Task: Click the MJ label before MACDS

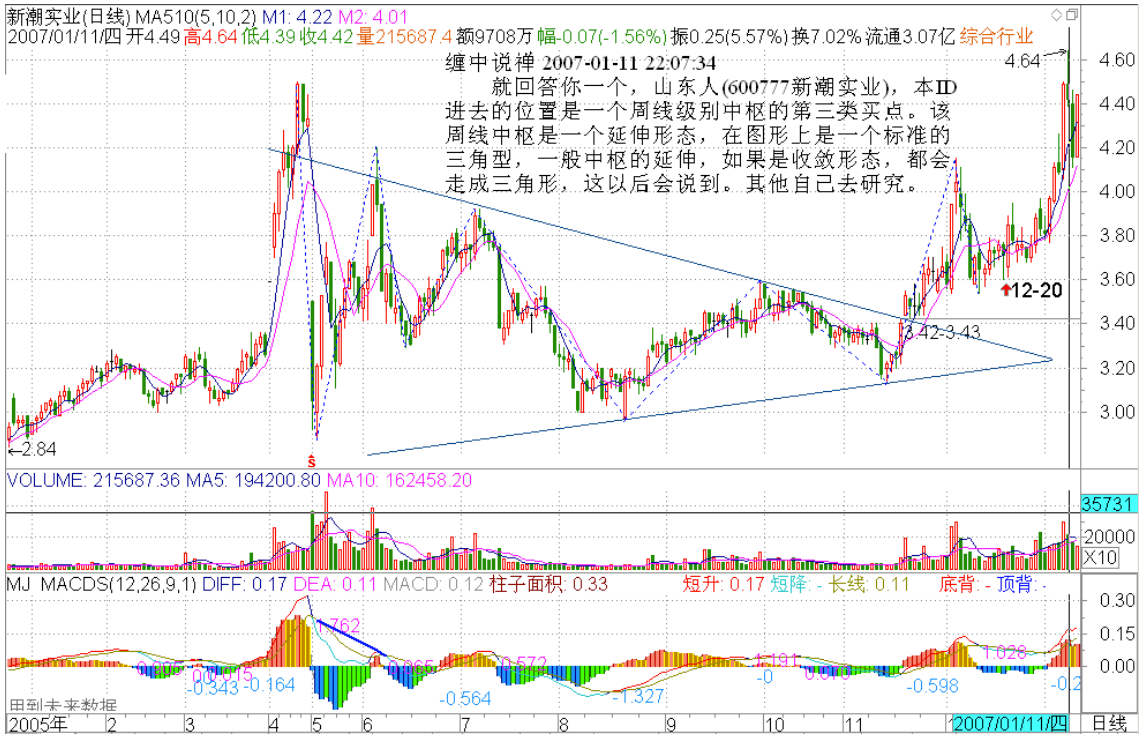Action: pyautogui.click(x=20, y=584)
